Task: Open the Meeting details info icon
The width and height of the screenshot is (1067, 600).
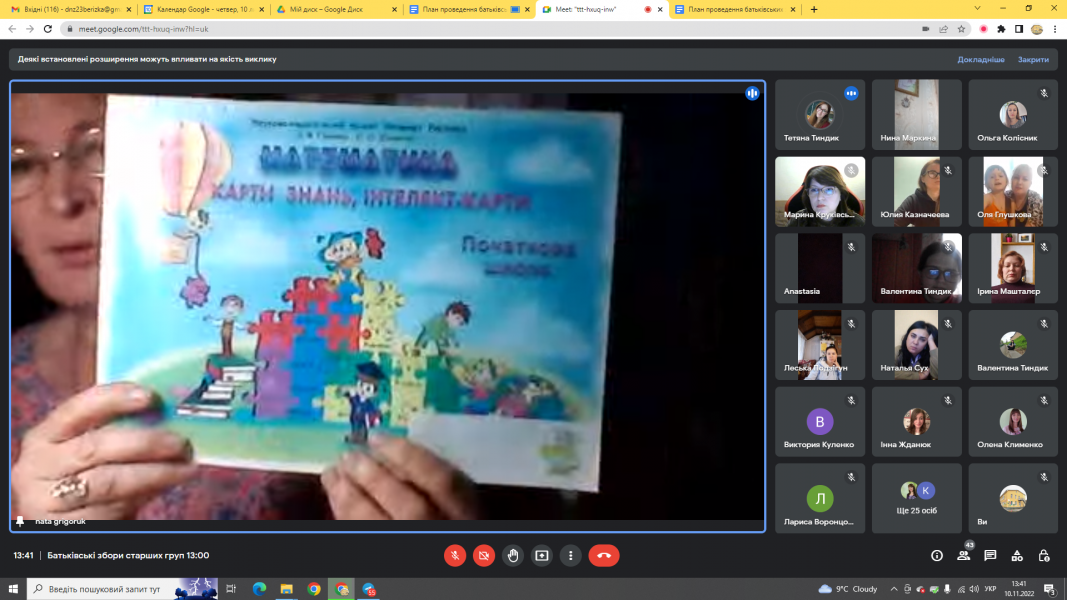Action: 937,555
